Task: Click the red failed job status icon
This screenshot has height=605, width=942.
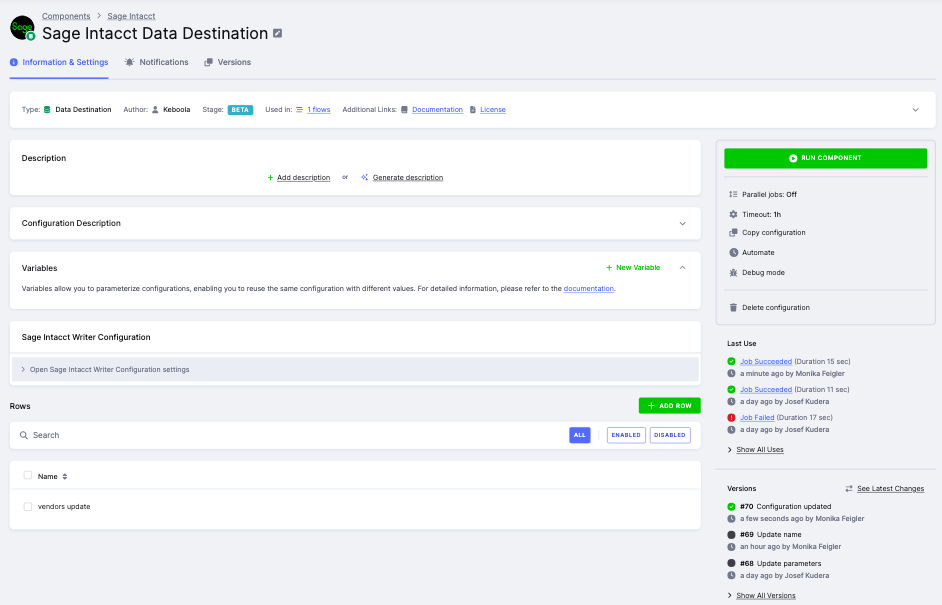Action: [731, 418]
